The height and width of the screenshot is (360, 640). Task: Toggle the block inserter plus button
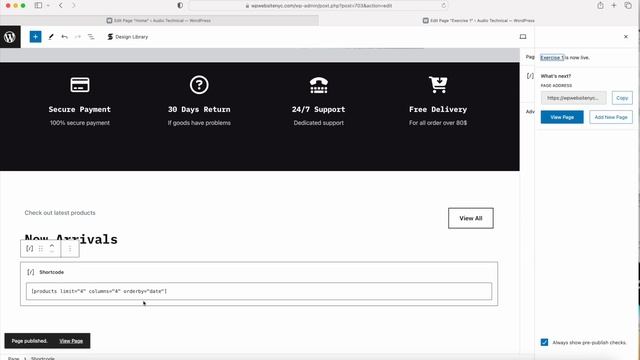[36, 37]
